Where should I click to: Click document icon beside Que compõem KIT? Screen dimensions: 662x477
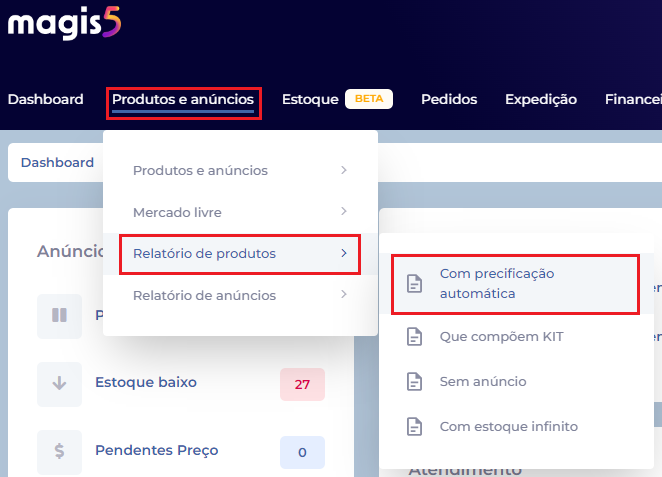[414, 337]
